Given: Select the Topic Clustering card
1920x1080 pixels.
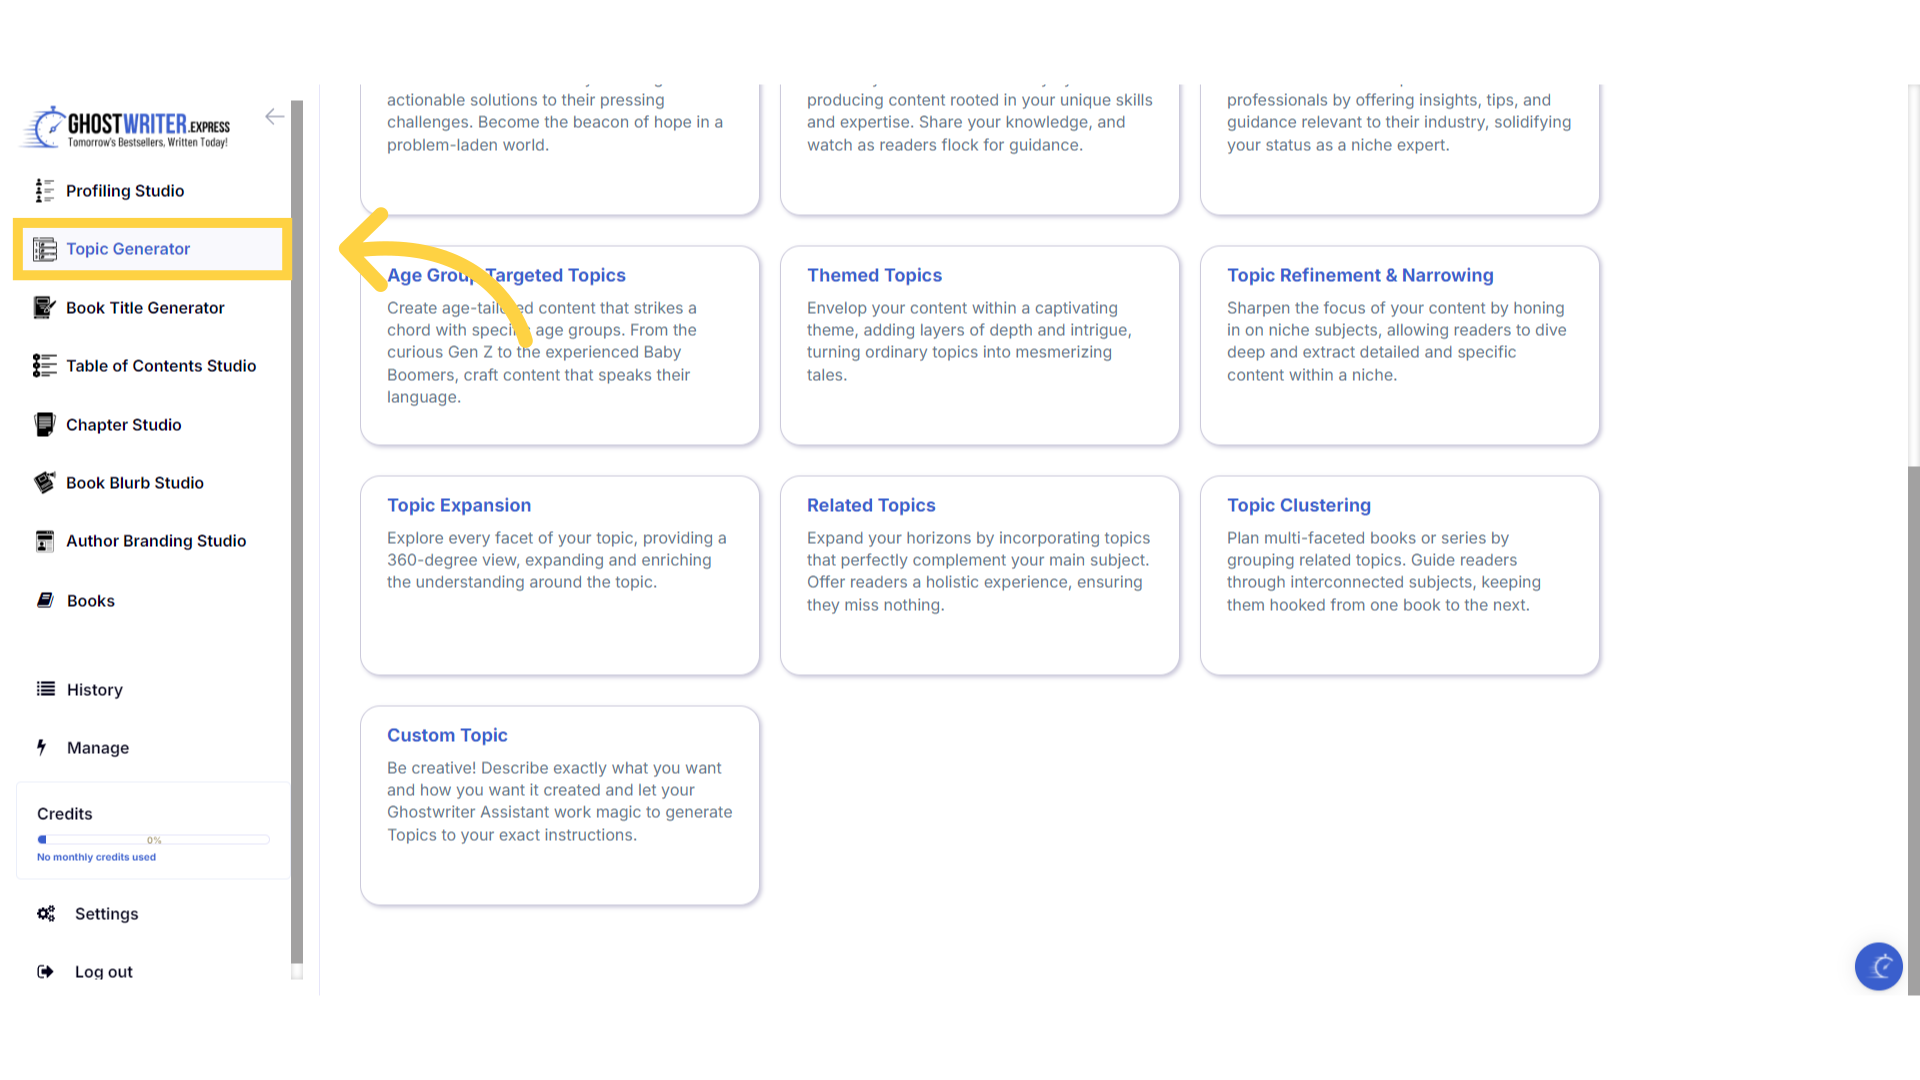Looking at the screenshot, I should (x=1399, y=575).
